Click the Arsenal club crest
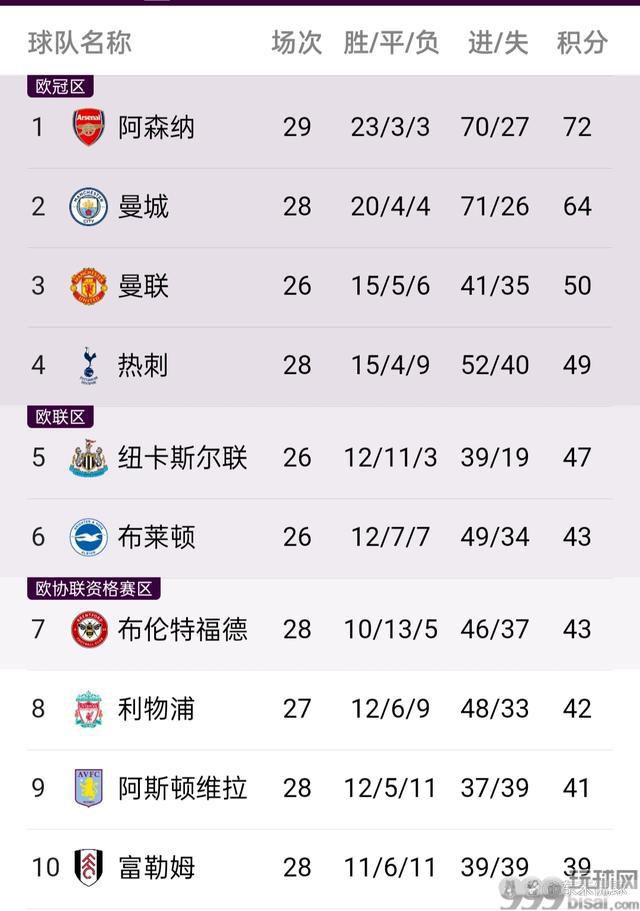Screen dimensions: 640x911 point(88,127)
